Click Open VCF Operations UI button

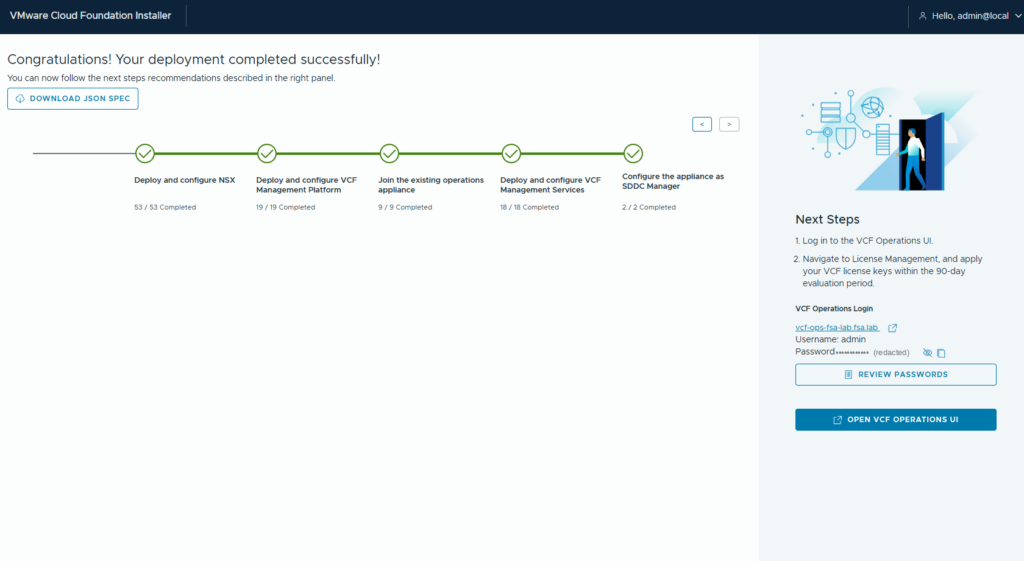895,419
